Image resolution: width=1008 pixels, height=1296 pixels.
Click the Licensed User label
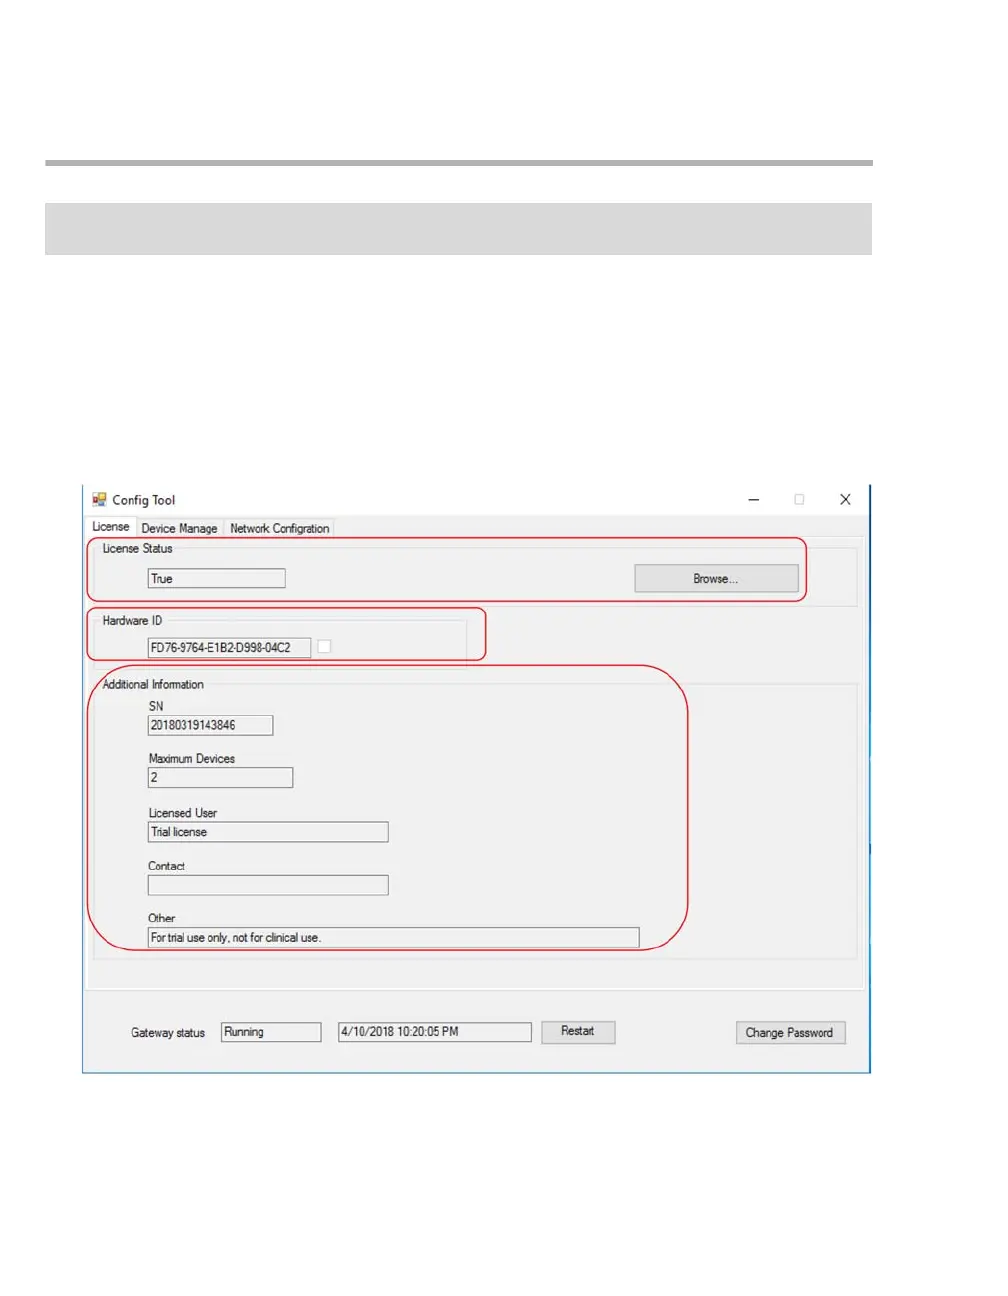(183, 813)
